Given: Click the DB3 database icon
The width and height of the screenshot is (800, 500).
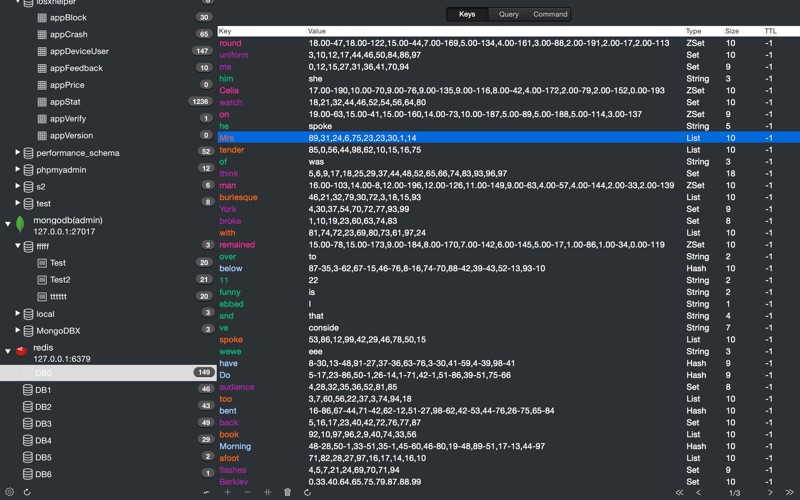Looking at the screenshot, I should (28, 423).
